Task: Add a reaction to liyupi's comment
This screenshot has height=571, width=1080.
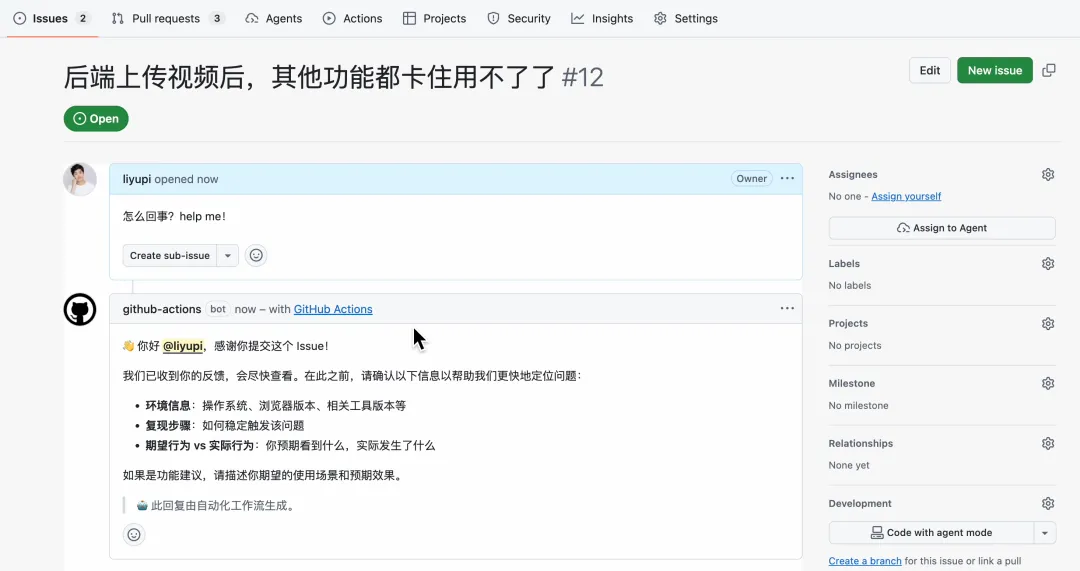Action: [256, 256]
